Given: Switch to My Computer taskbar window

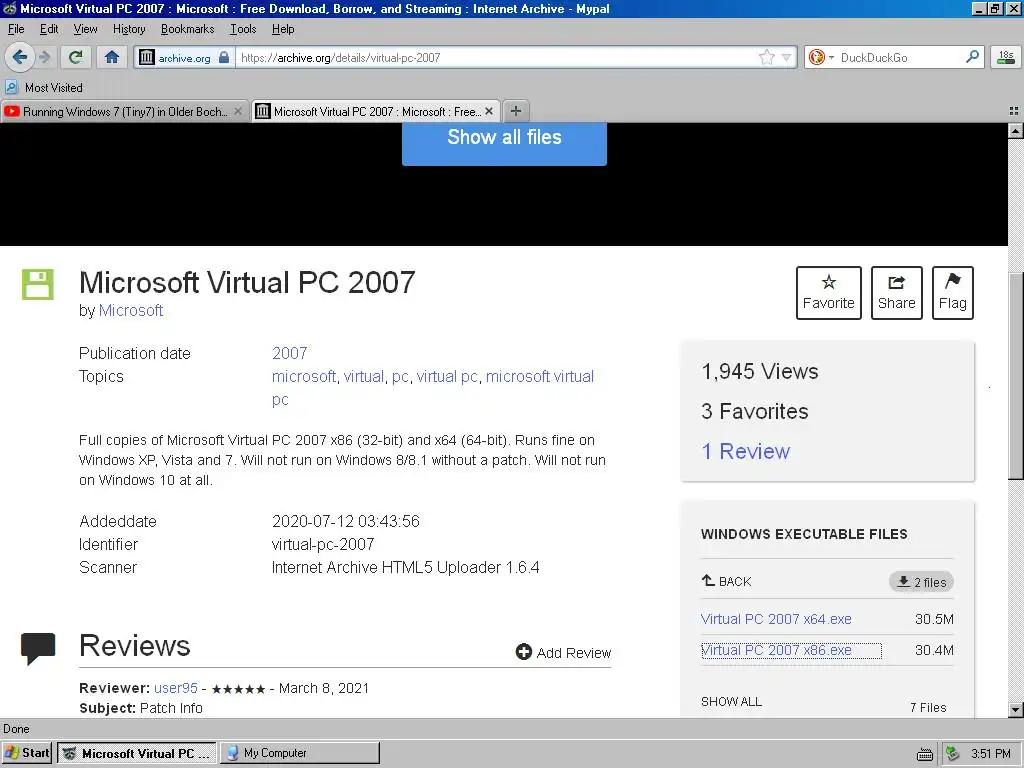Looking at the screenshot, I should pos(300,753).
